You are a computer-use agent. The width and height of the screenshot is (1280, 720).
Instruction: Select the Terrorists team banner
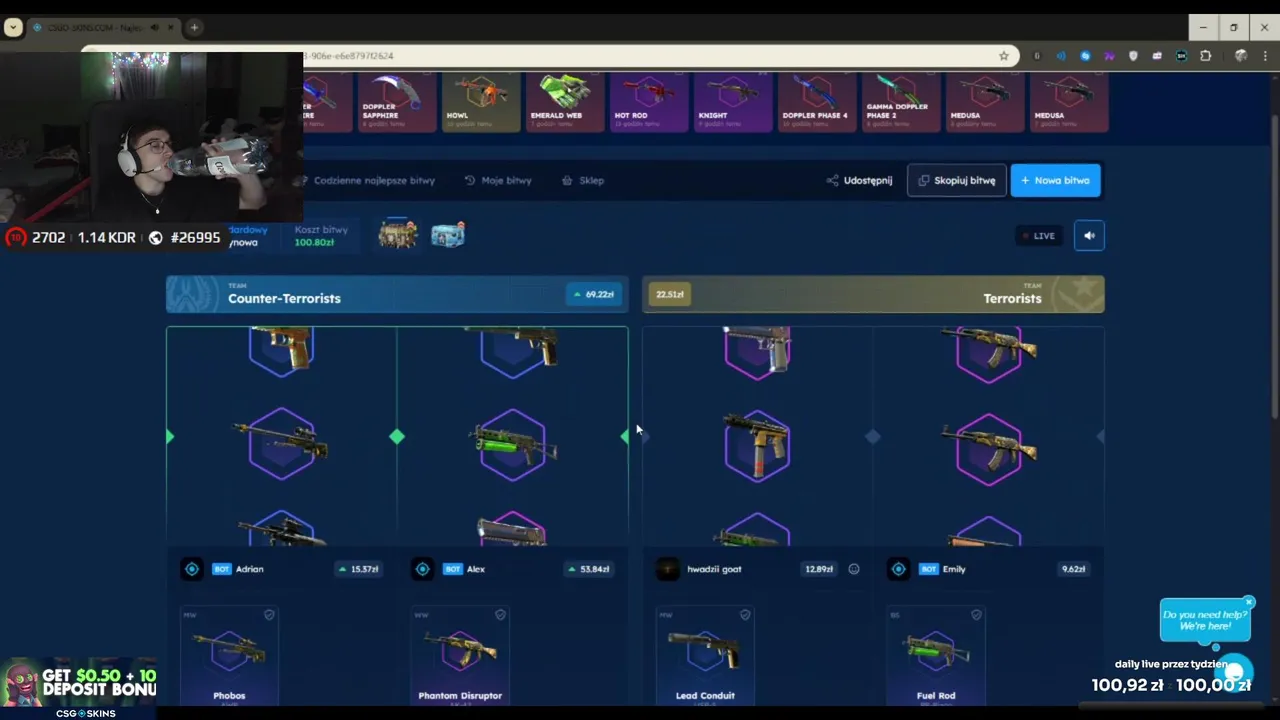[873, 294]
